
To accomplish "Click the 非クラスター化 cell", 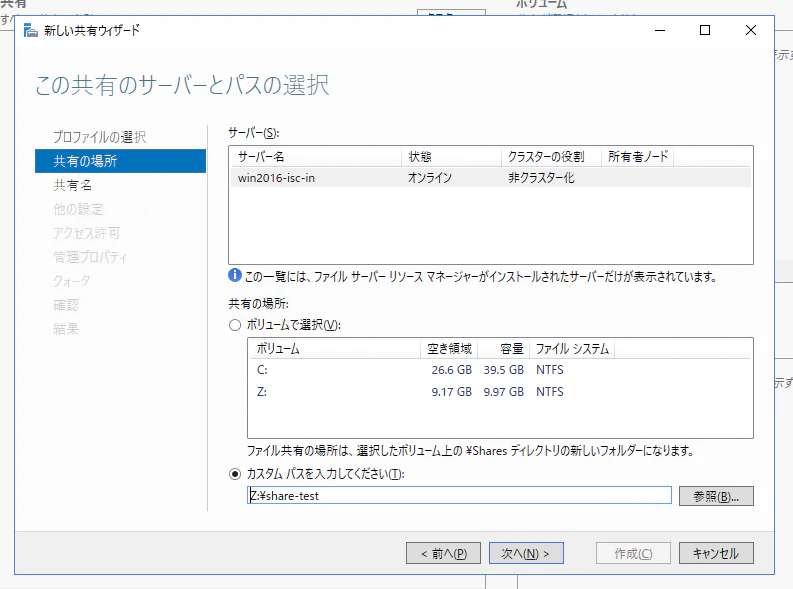I will click(541, 178).
